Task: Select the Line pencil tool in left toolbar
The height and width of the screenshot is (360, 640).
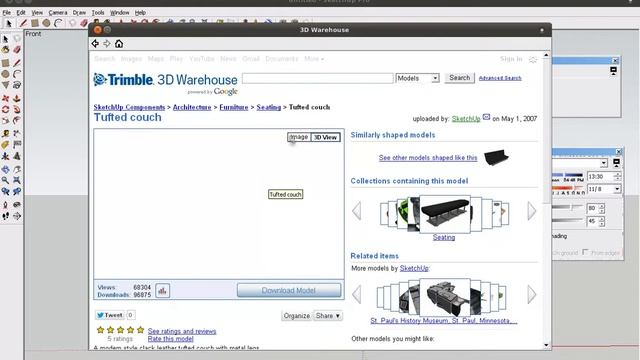Action: tap(17, 63)
